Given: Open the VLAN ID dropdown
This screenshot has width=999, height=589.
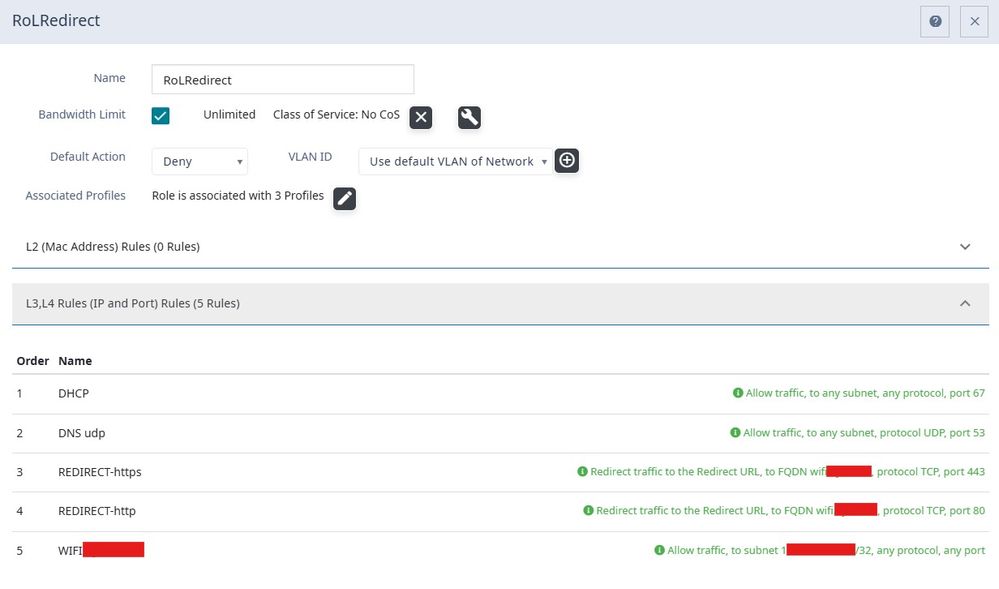Looking at the screenshot, I should point(455,161).
